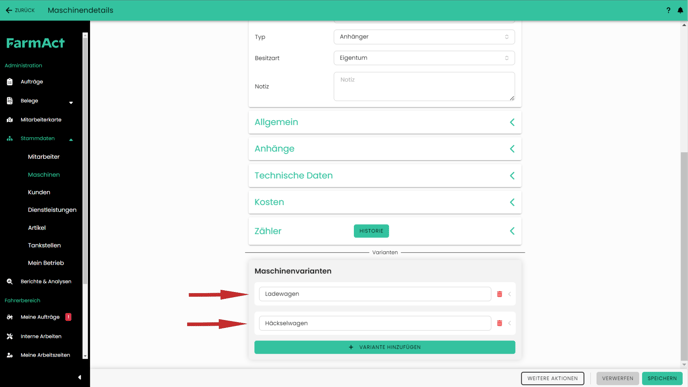Collapse the sidebar with the bottom arrow

point(79,377)
